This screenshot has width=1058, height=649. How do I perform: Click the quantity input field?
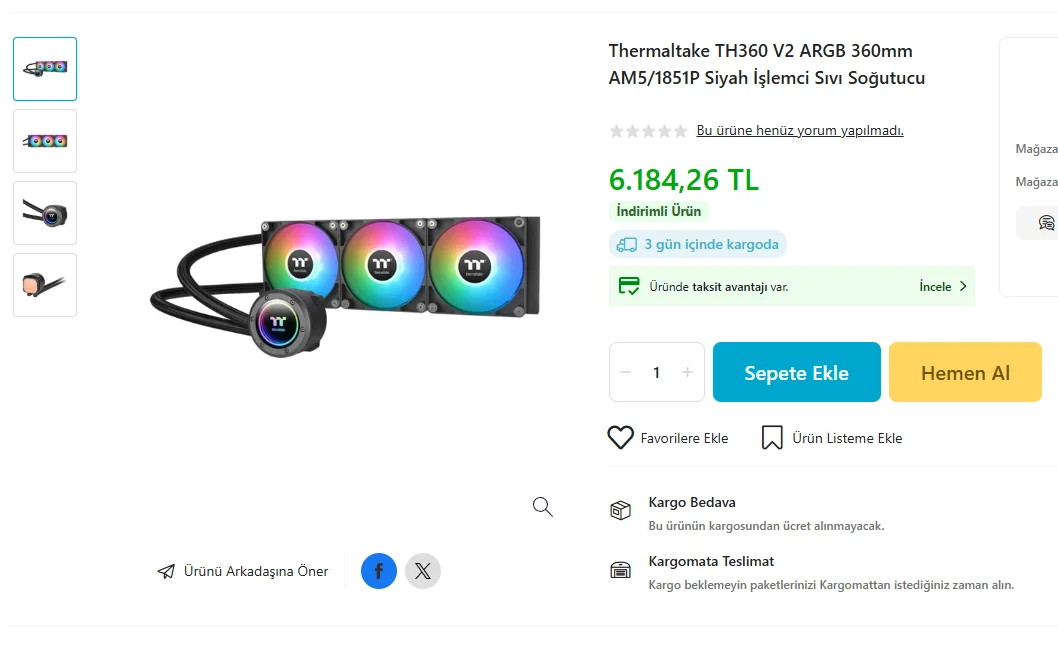pos(656,373)
